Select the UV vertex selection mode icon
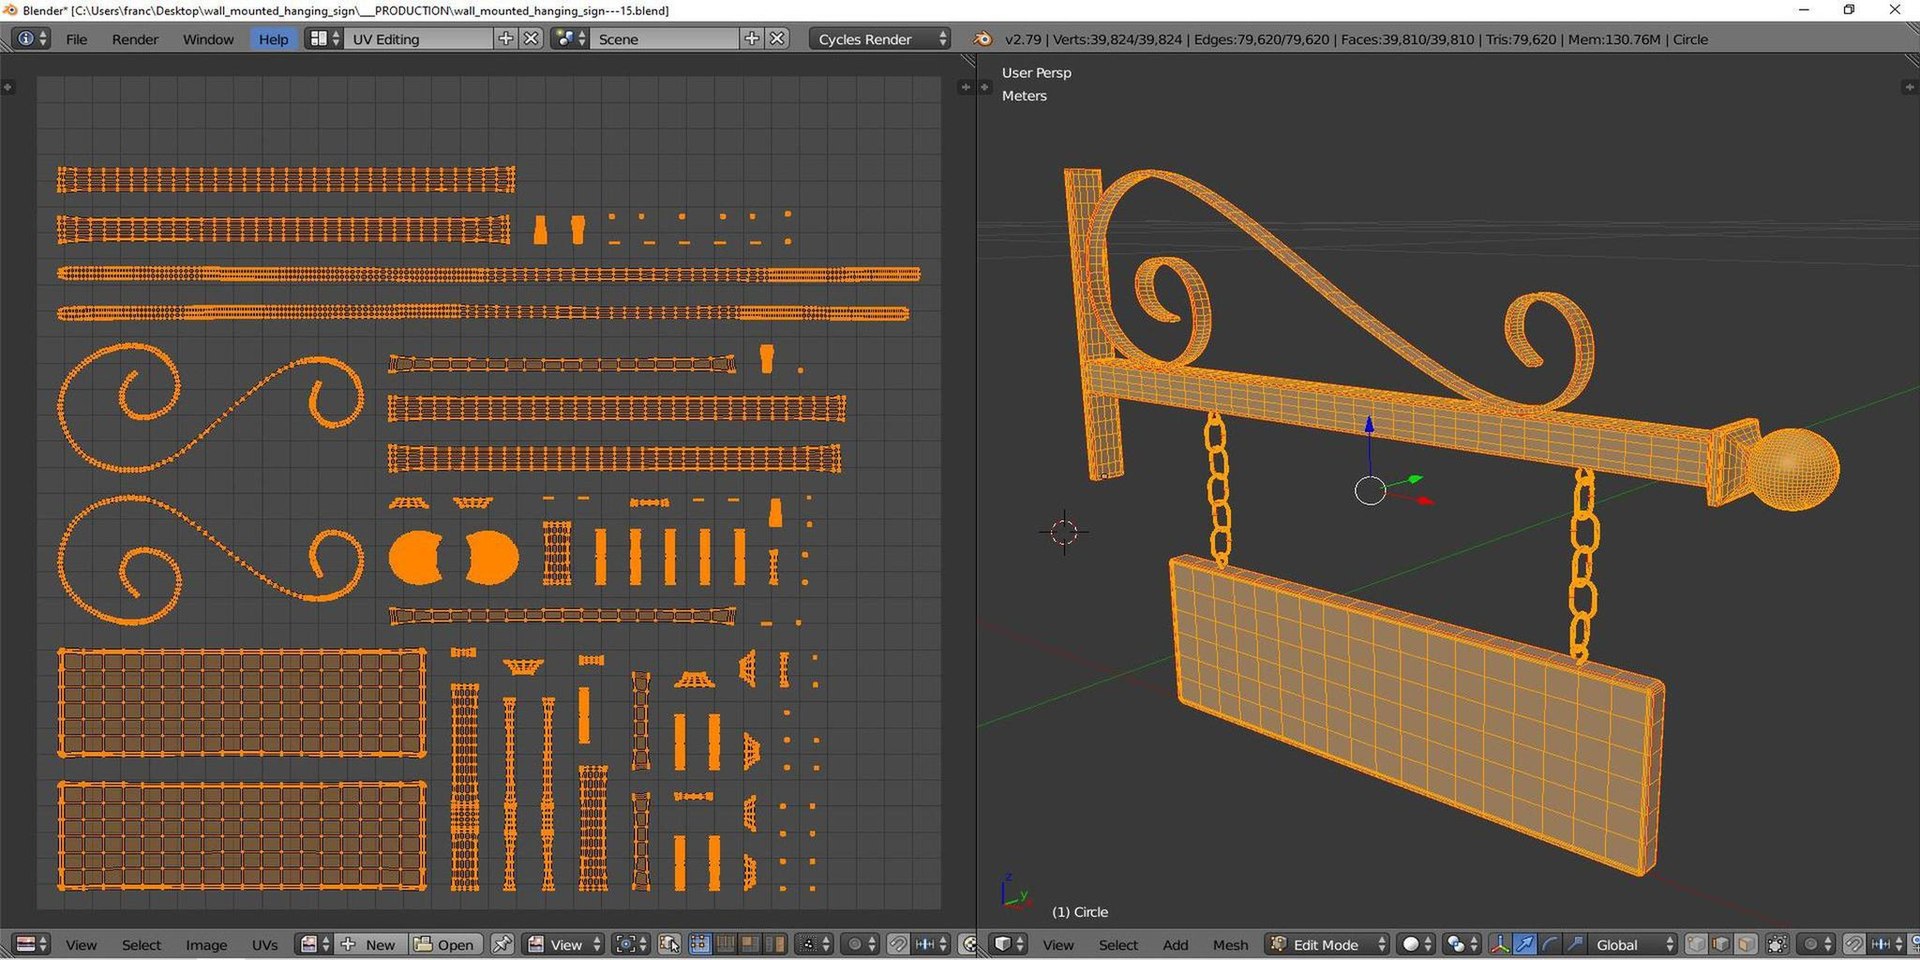Image resolution: width=1920 pixels, height=960 pixels. (700, 944)
